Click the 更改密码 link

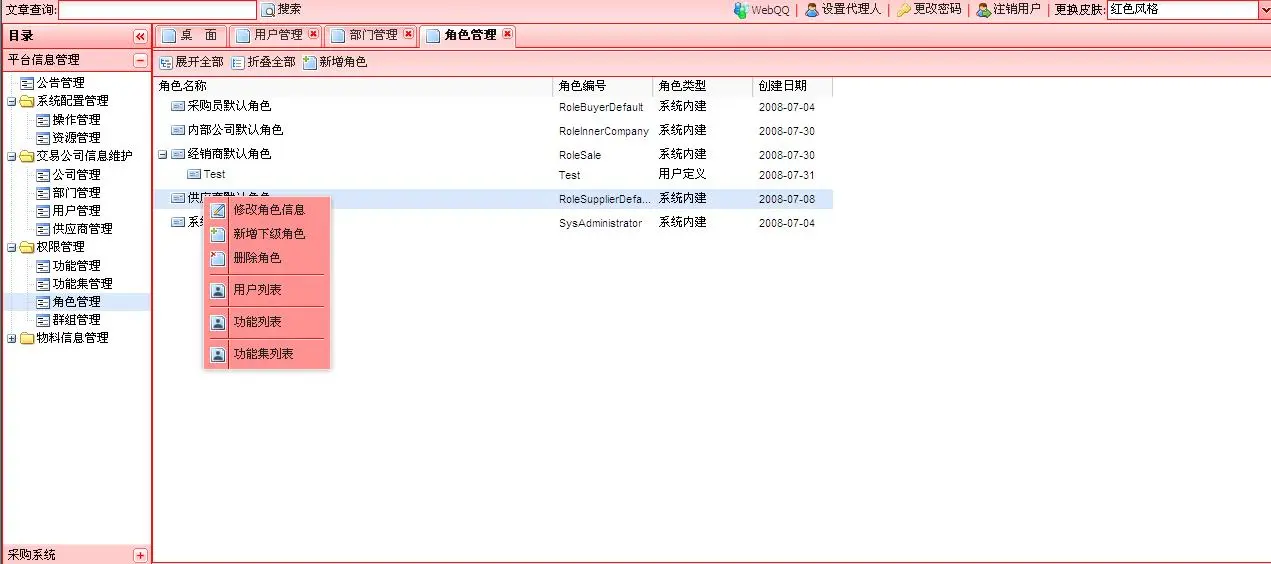[x=937, y=9]
